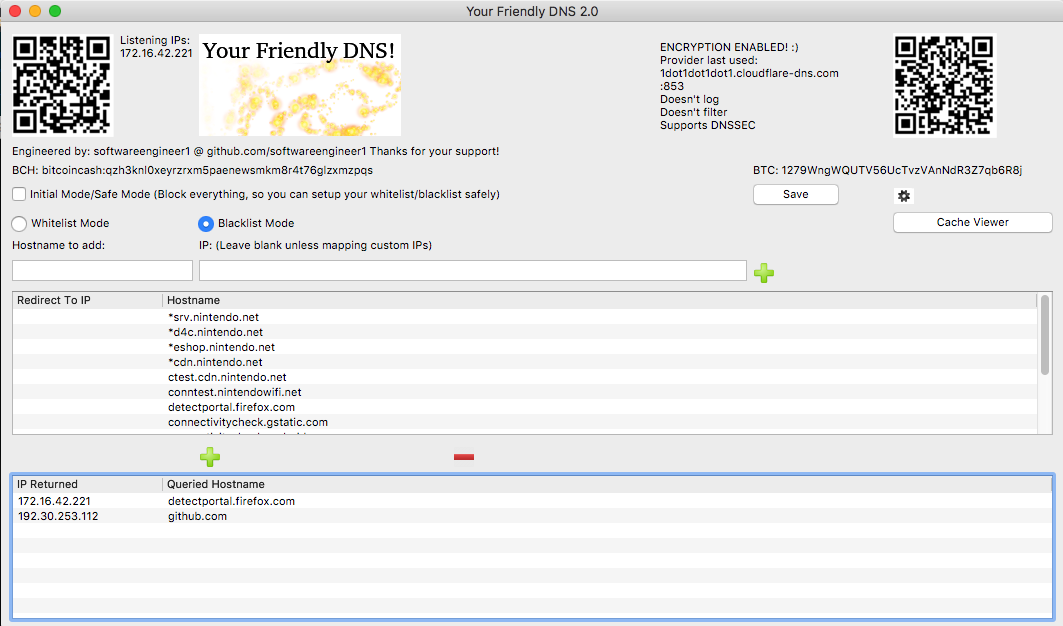Screen dimensions: 1063x626
Task: Click the BTC address text
Action: (887, 170)
